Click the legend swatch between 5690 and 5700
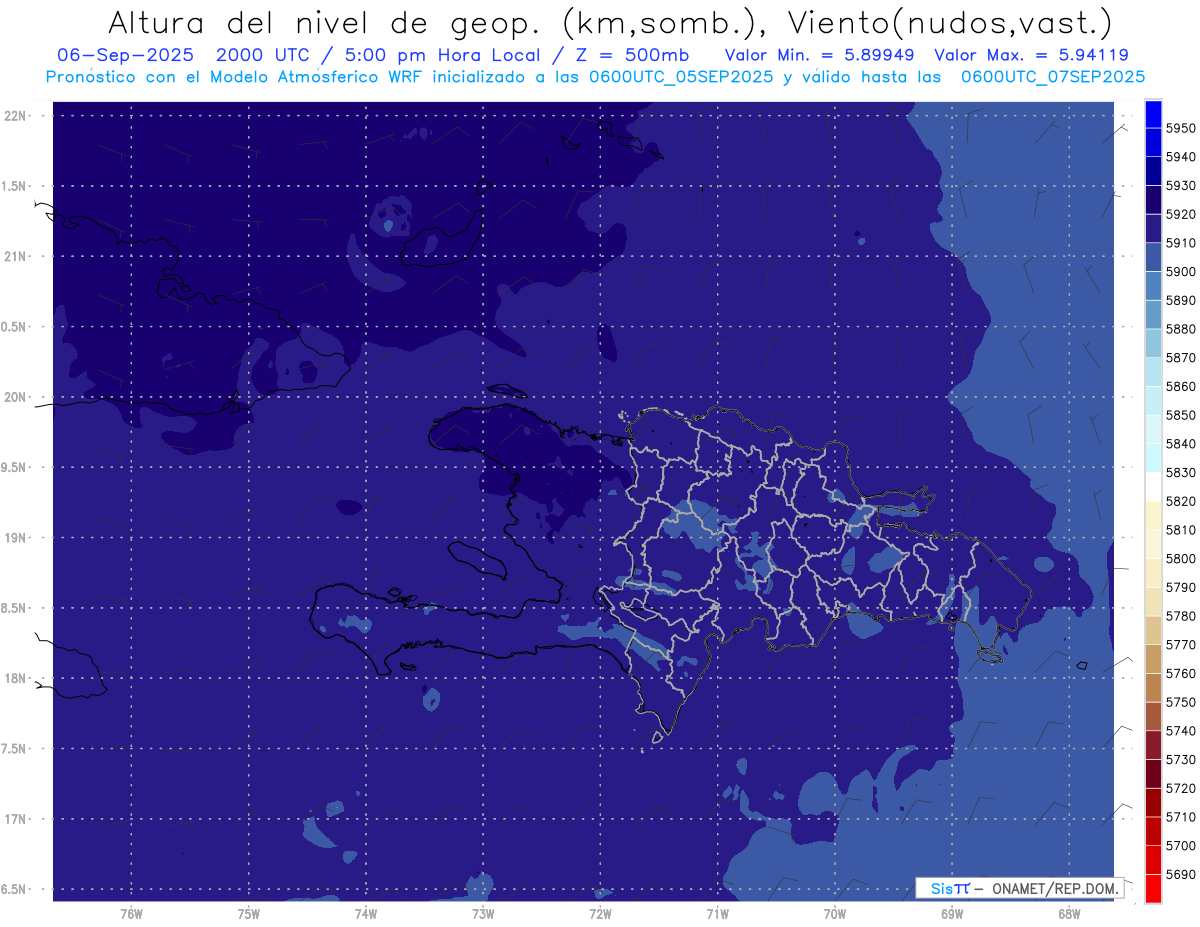This screenshot has height=927, width=1200. (1153, 860)
